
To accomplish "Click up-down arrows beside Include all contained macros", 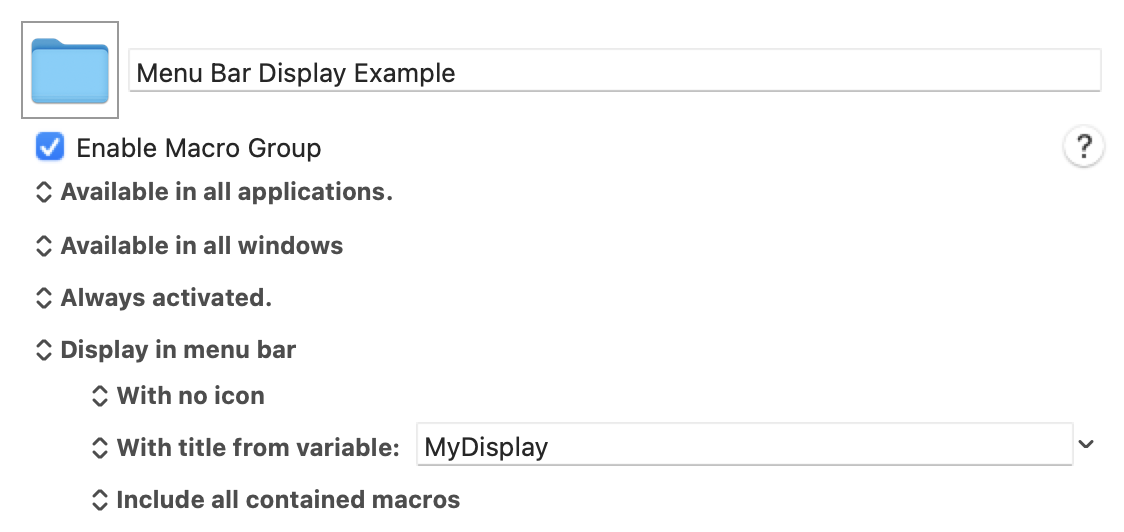I will pyautogui.click(x=100, y=500).
